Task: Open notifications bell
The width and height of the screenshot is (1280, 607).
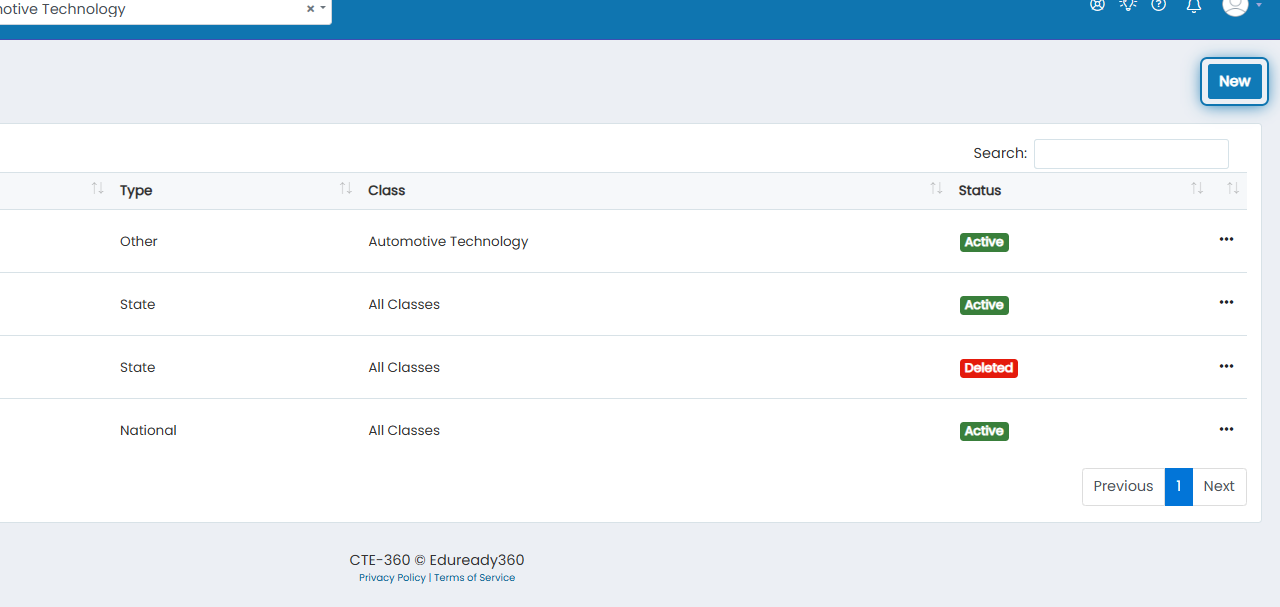Action: click(1193, 5)
